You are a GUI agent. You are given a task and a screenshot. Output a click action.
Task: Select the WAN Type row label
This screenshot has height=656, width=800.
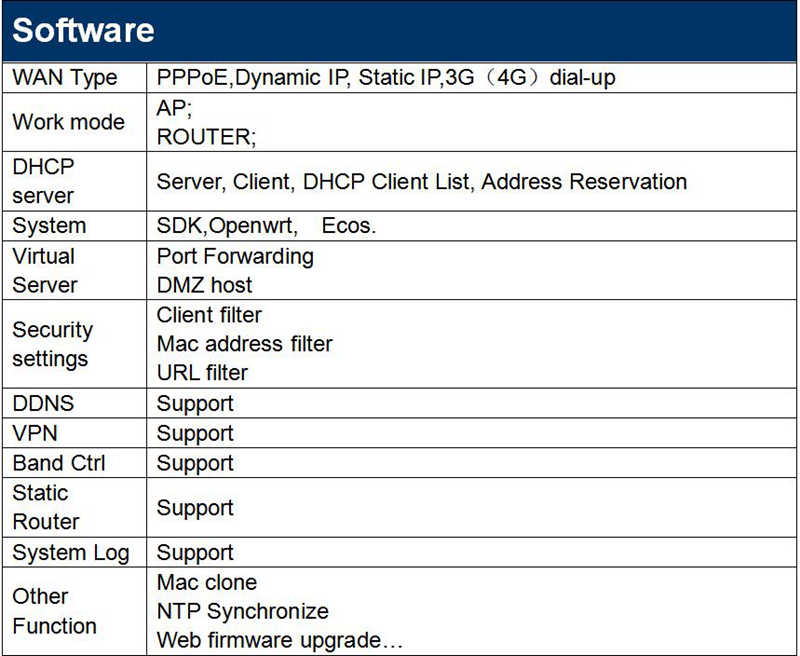click(x=65, y=78)
